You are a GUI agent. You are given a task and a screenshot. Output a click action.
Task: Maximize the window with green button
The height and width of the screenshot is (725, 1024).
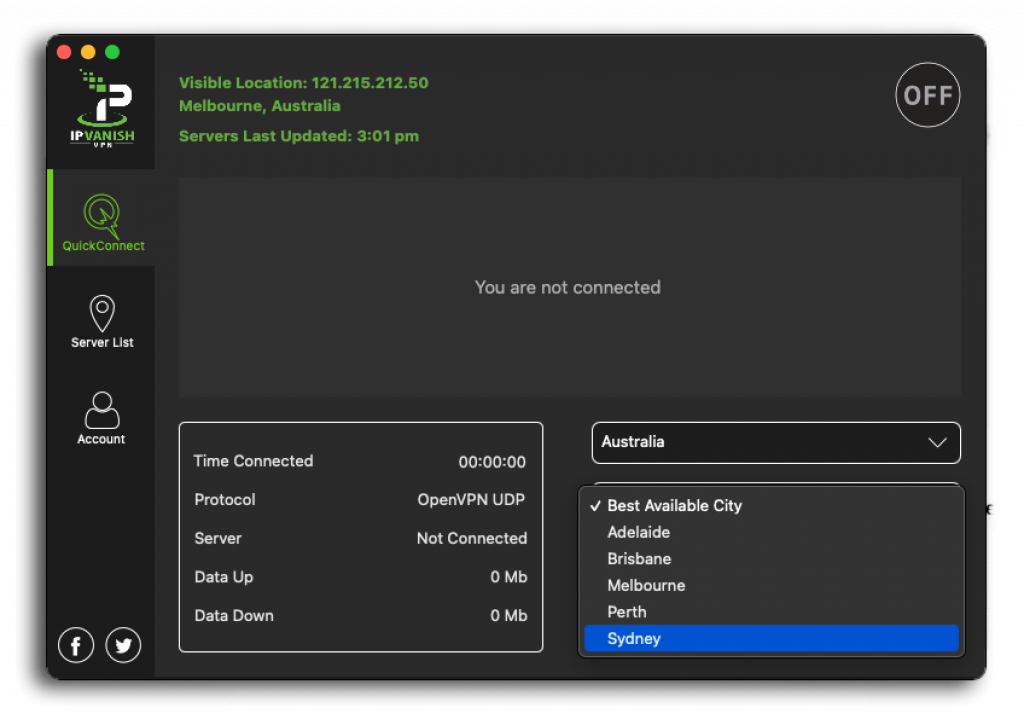112,52
